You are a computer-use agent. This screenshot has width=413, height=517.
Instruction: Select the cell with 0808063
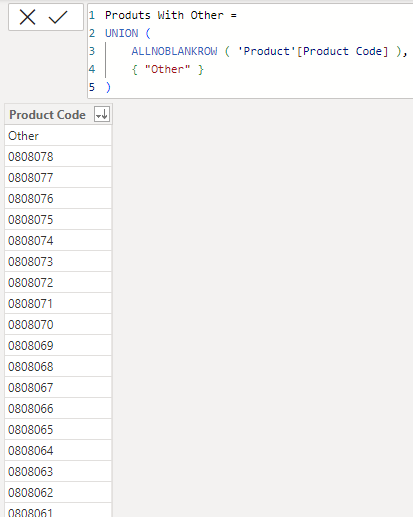[58, 472]
